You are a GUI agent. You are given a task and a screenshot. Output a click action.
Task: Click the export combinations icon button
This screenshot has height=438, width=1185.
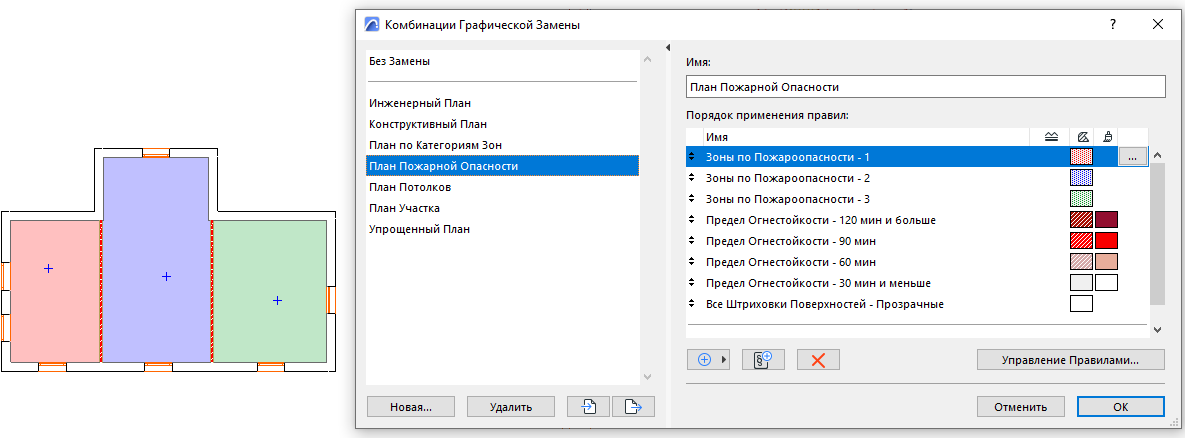632,407
